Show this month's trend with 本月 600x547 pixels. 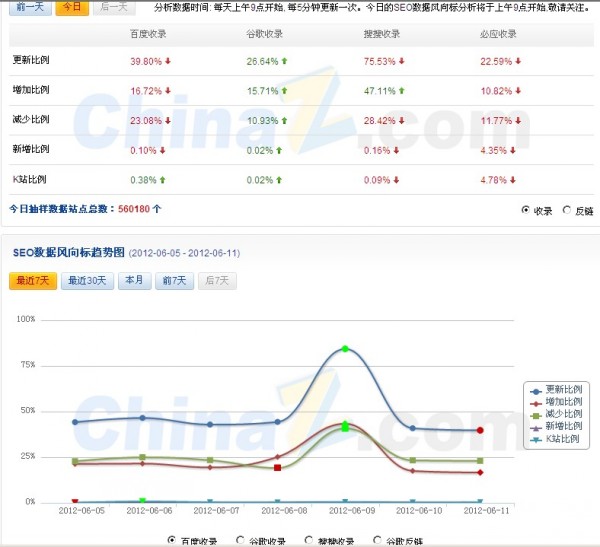pos(135,281)
